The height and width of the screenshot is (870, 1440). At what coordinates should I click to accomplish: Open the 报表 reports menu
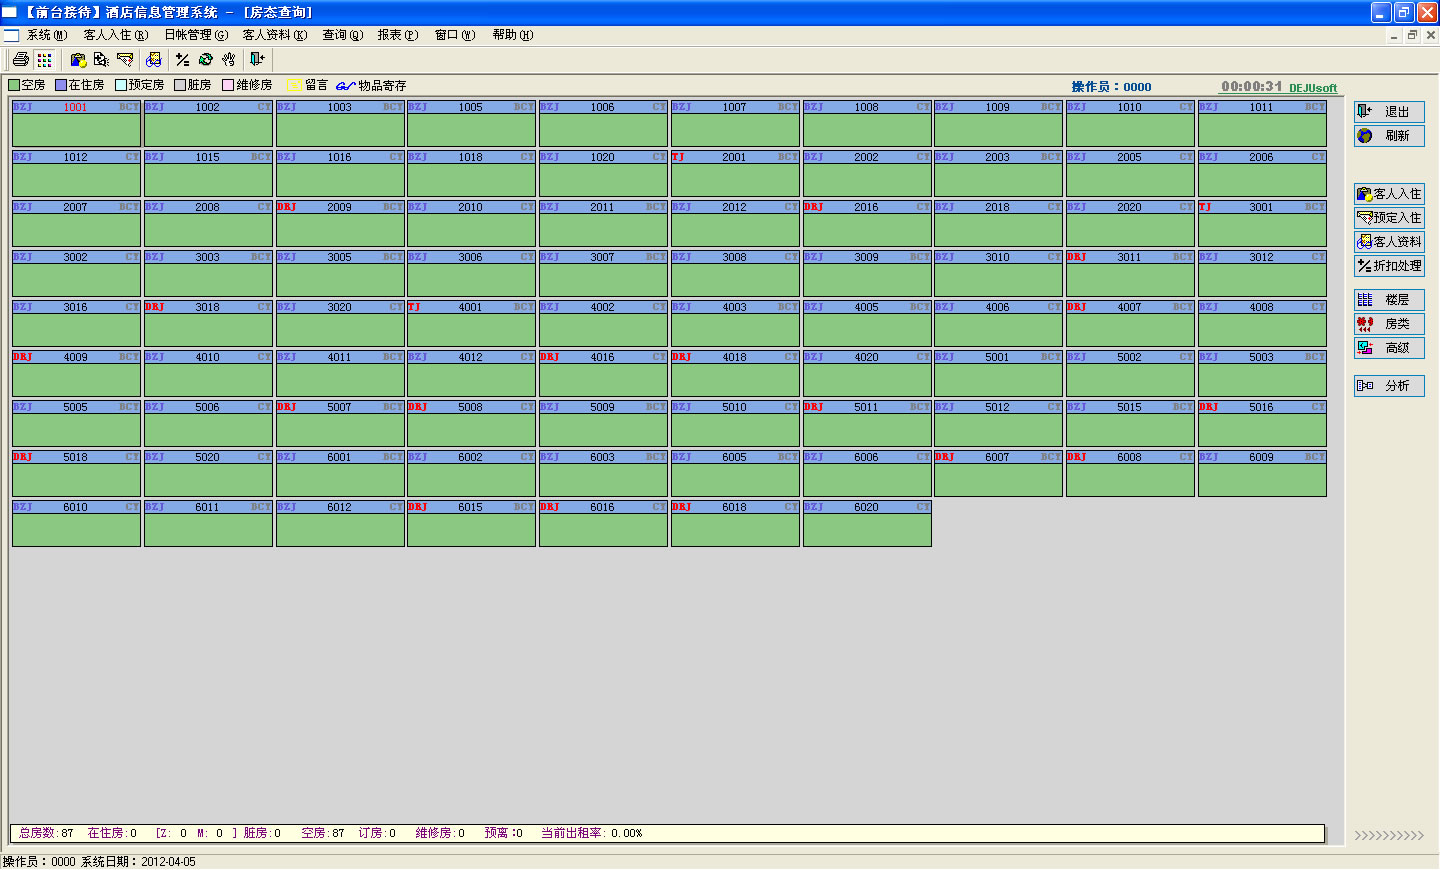point(396,34)
